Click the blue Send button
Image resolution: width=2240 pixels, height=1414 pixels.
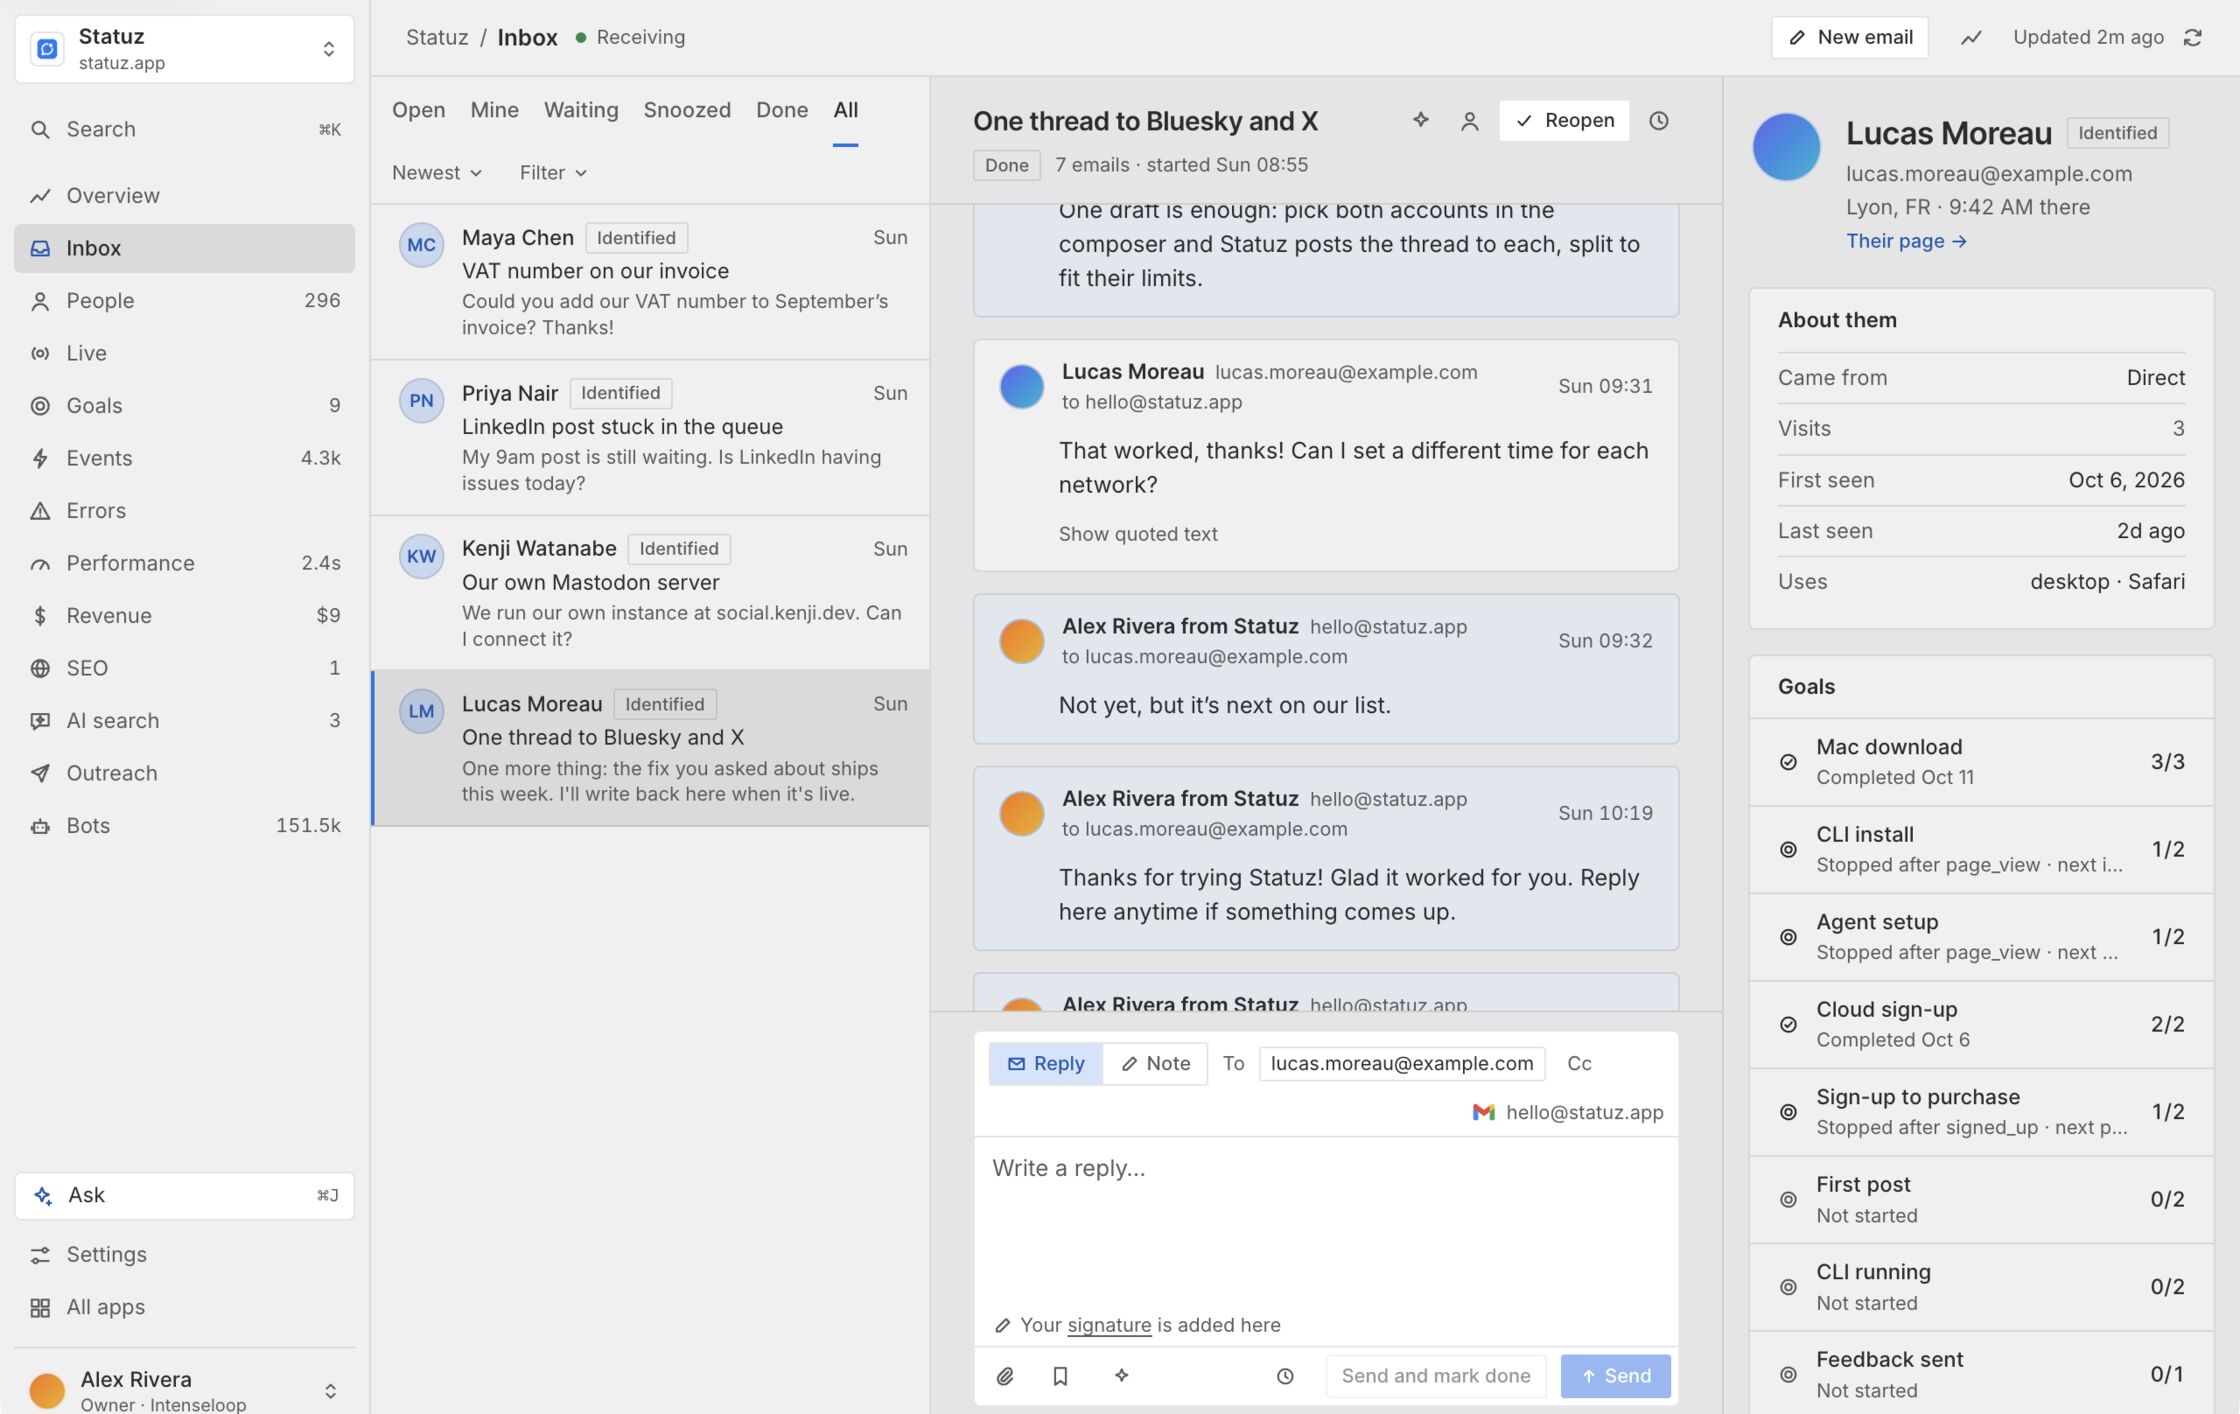[x=1615, y=1376]
